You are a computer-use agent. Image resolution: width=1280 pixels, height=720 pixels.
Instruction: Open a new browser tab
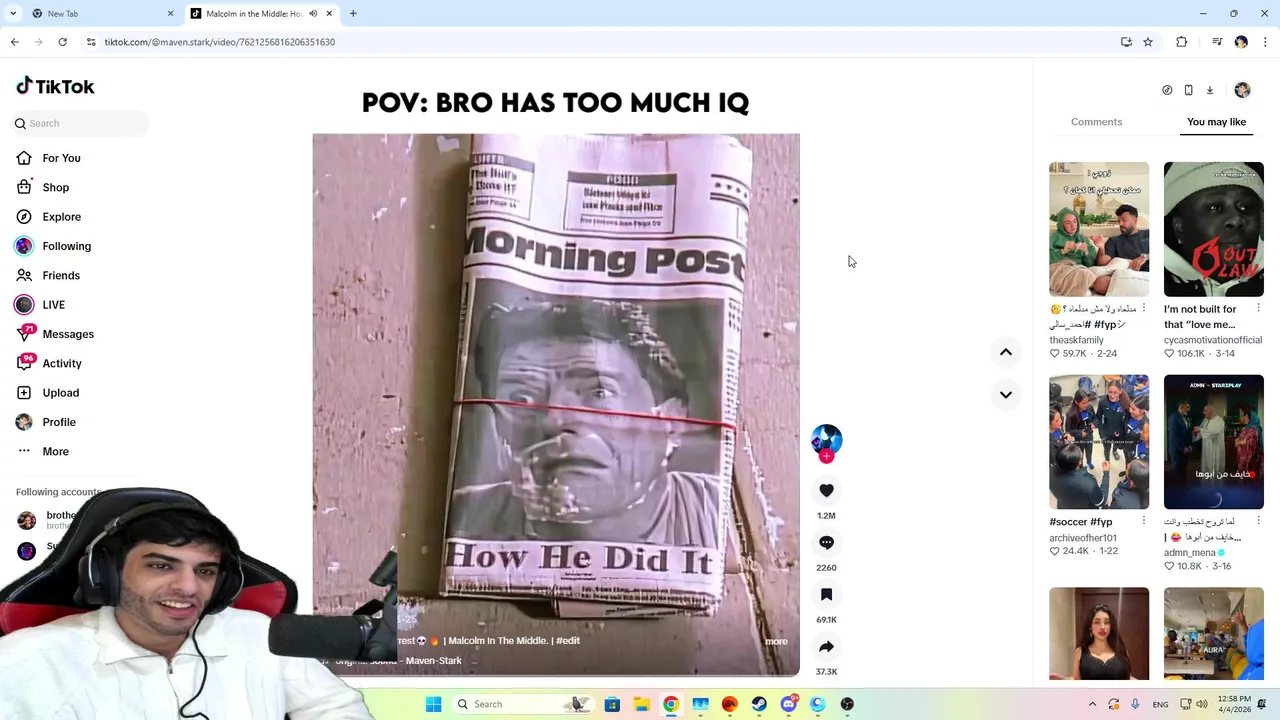(x=353, y=14)
